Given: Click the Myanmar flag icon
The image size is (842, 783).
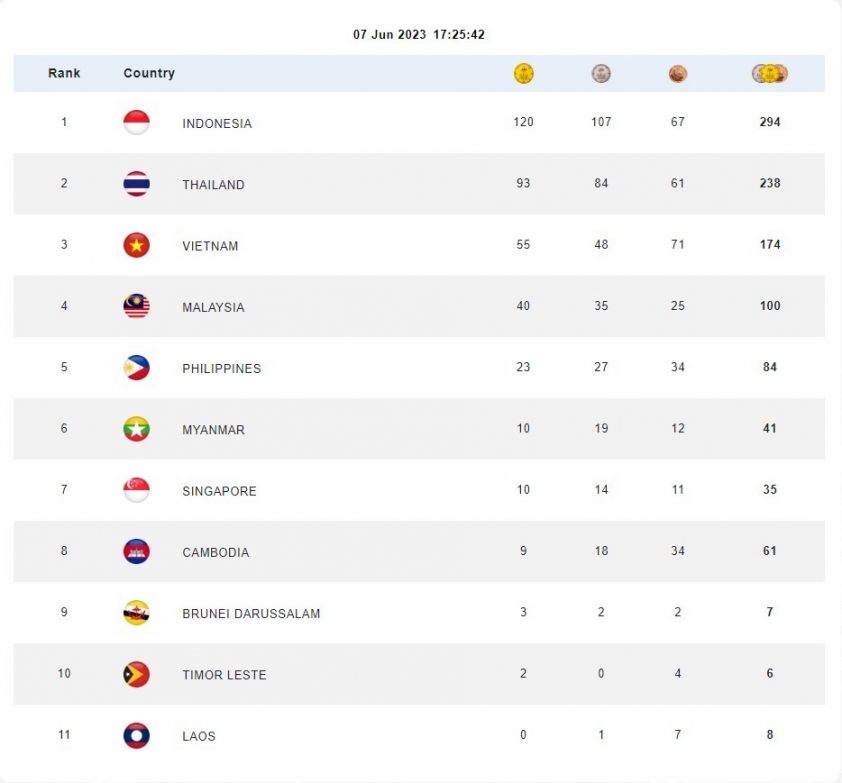Looking at the screenshot, I should point(136,429).
